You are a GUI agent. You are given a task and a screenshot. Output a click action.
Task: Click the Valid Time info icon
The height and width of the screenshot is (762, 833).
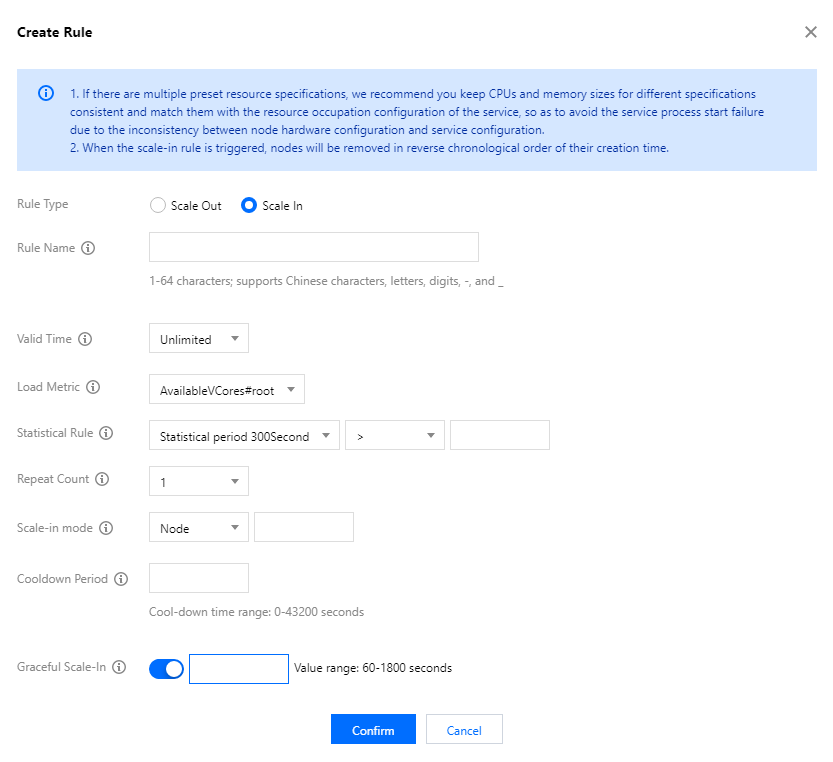pyautogui.click(x=85, y=339)
